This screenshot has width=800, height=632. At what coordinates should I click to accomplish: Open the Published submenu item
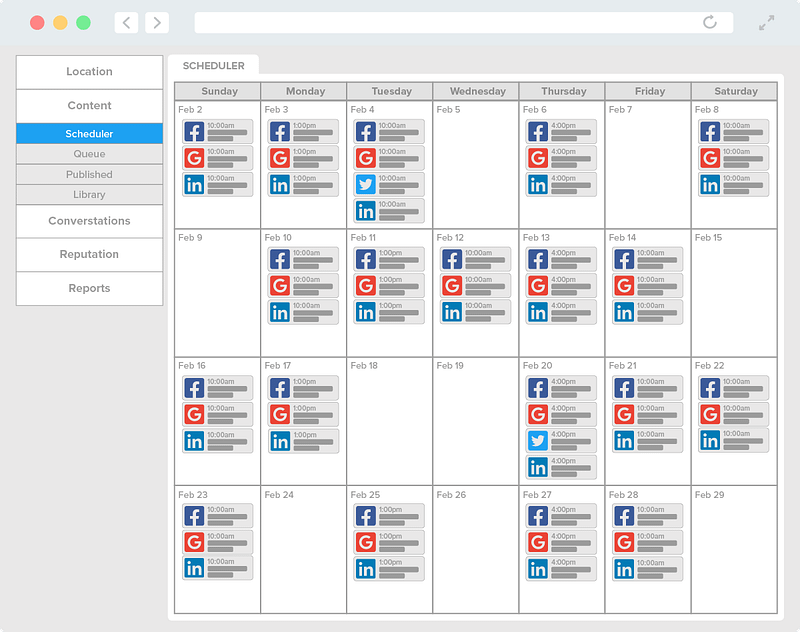[89, 174]
